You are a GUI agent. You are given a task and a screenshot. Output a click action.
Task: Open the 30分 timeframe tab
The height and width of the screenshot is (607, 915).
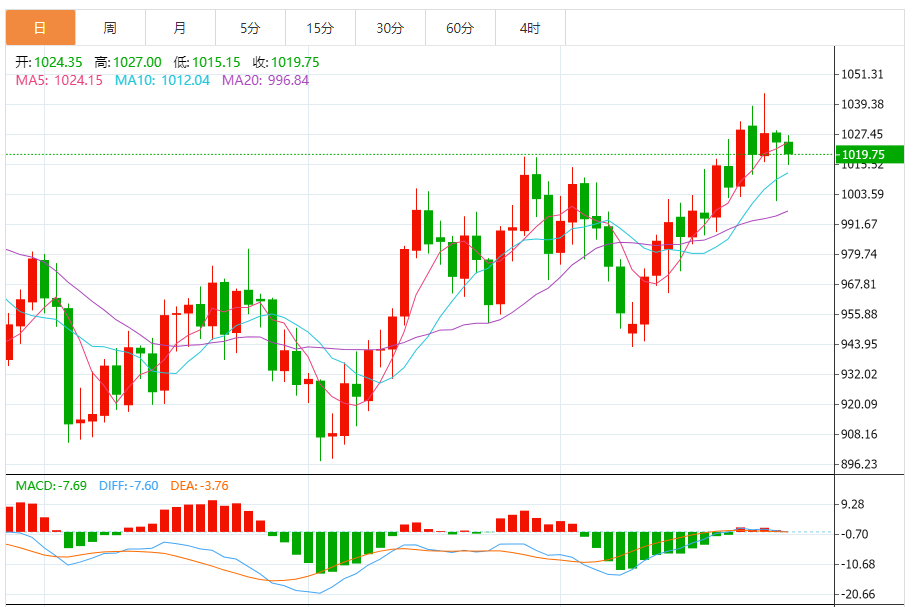[390, 27]
